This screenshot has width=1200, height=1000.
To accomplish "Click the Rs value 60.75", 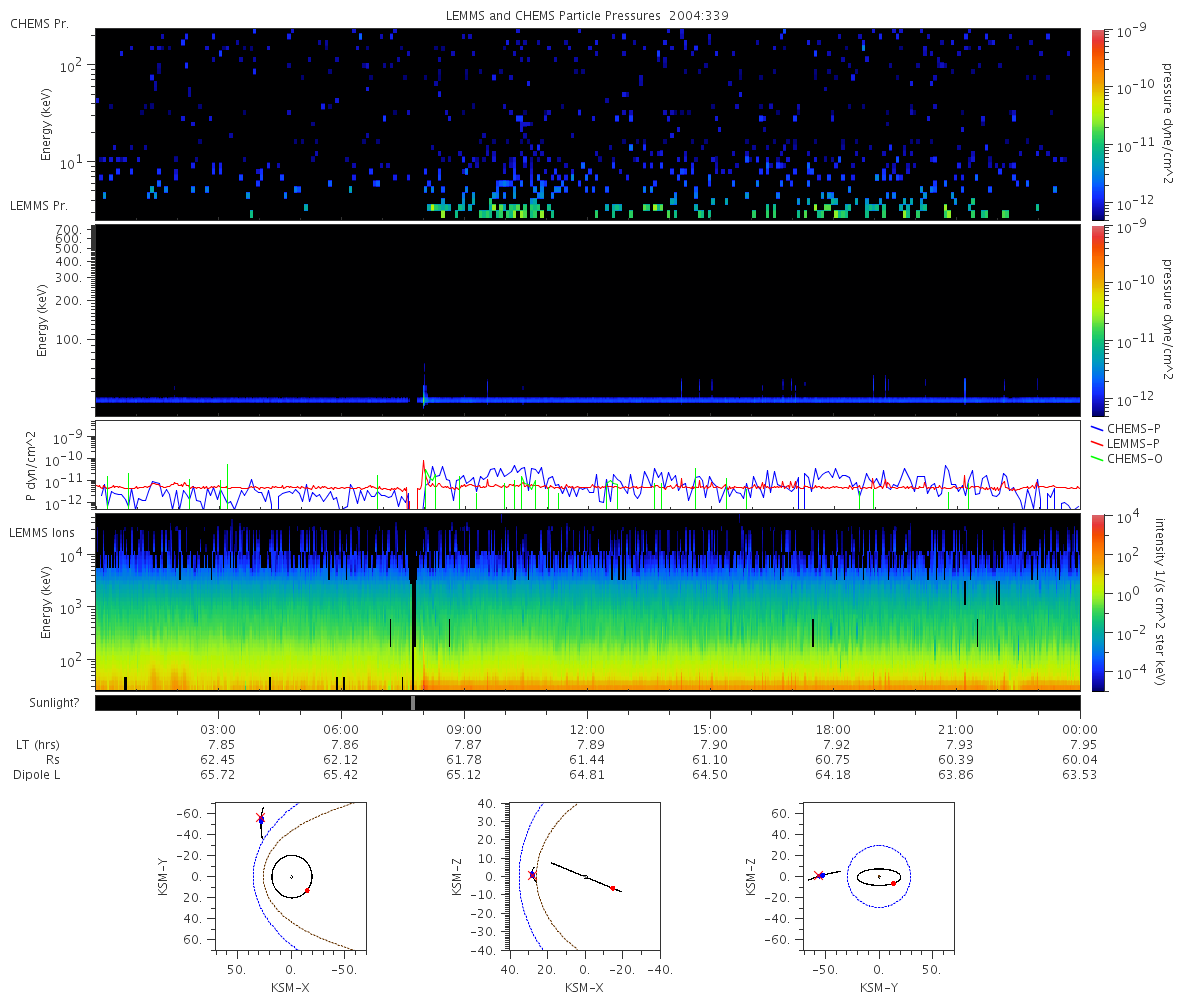I will coord(834,760).
